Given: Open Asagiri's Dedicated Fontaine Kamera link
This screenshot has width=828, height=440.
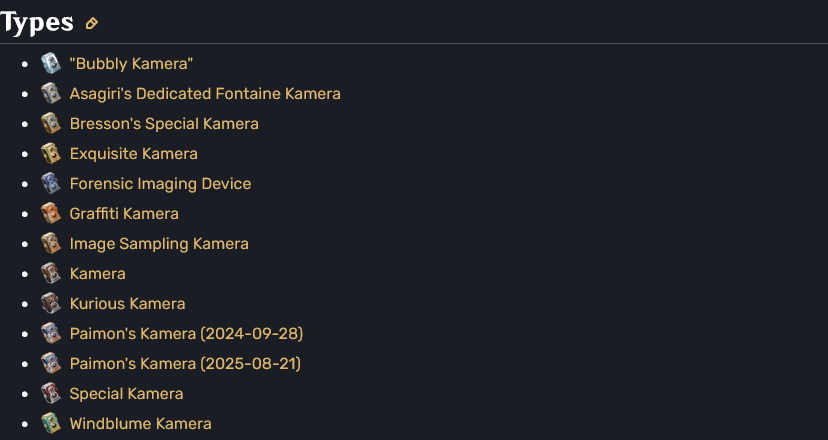Looking at the screenshot, I should (x=205, y=93).
